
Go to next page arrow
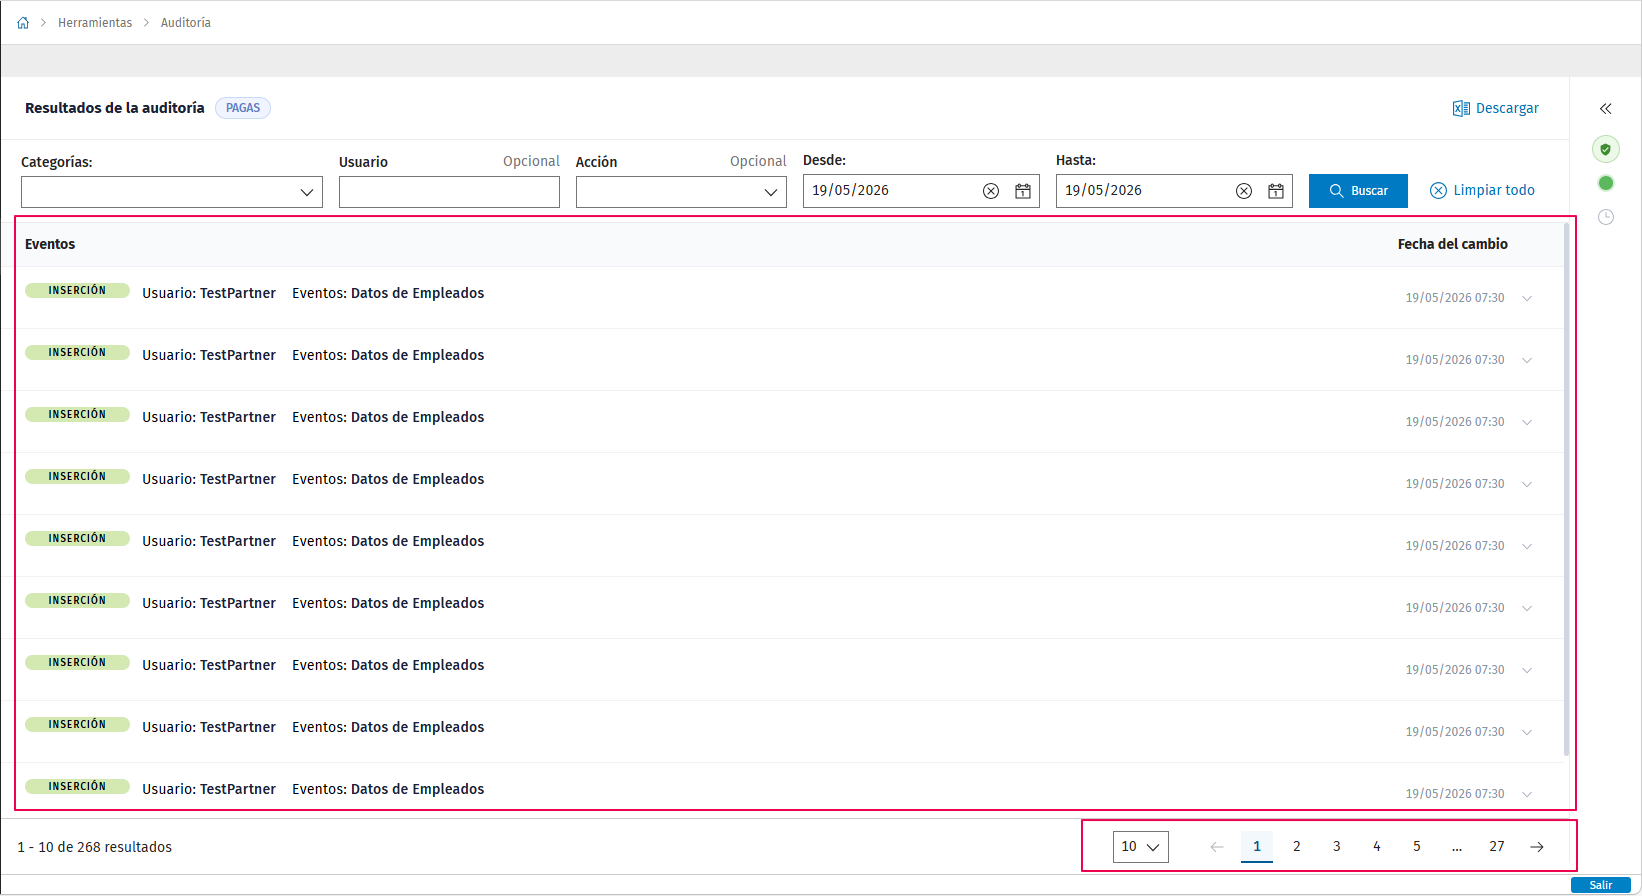tap(1537, 847)
